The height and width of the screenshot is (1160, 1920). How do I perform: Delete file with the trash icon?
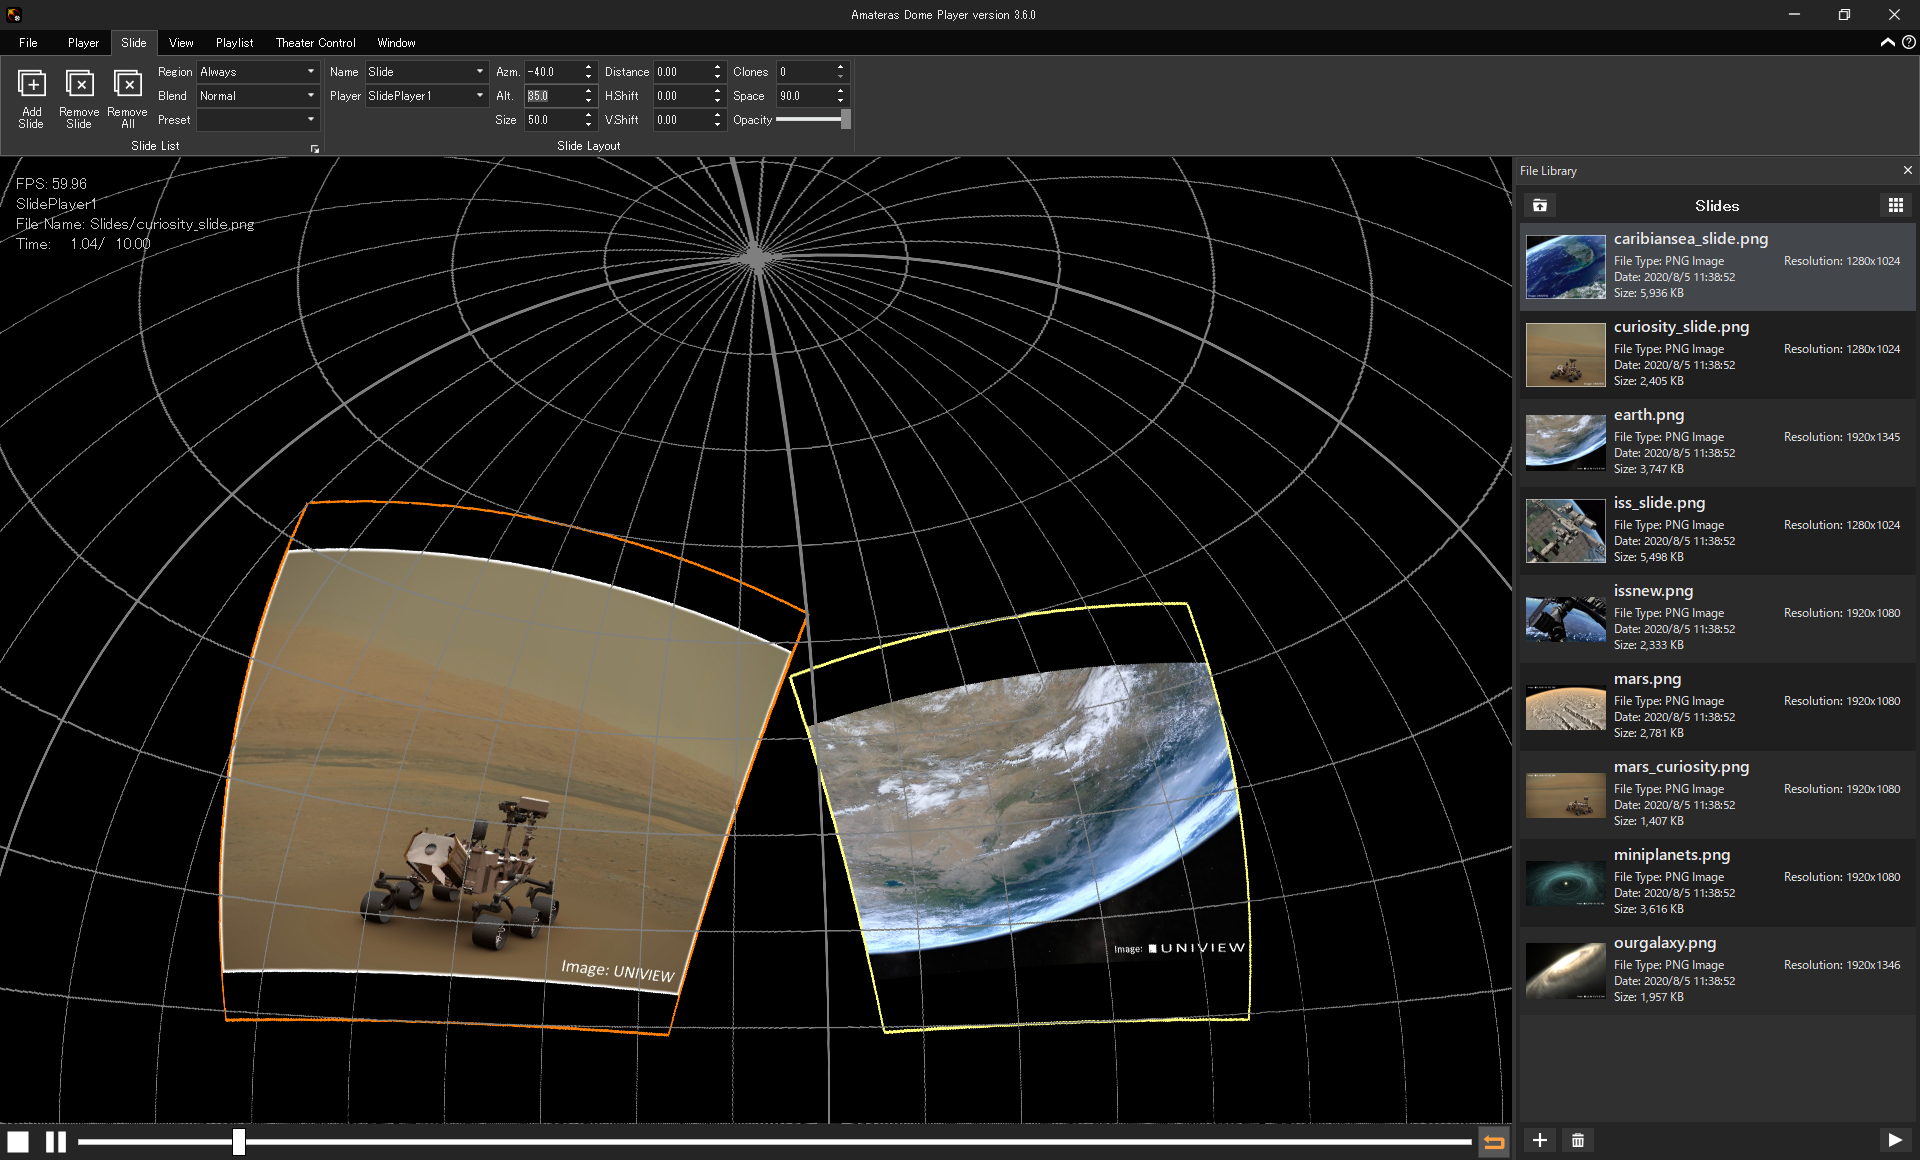click(1577, 1140)
